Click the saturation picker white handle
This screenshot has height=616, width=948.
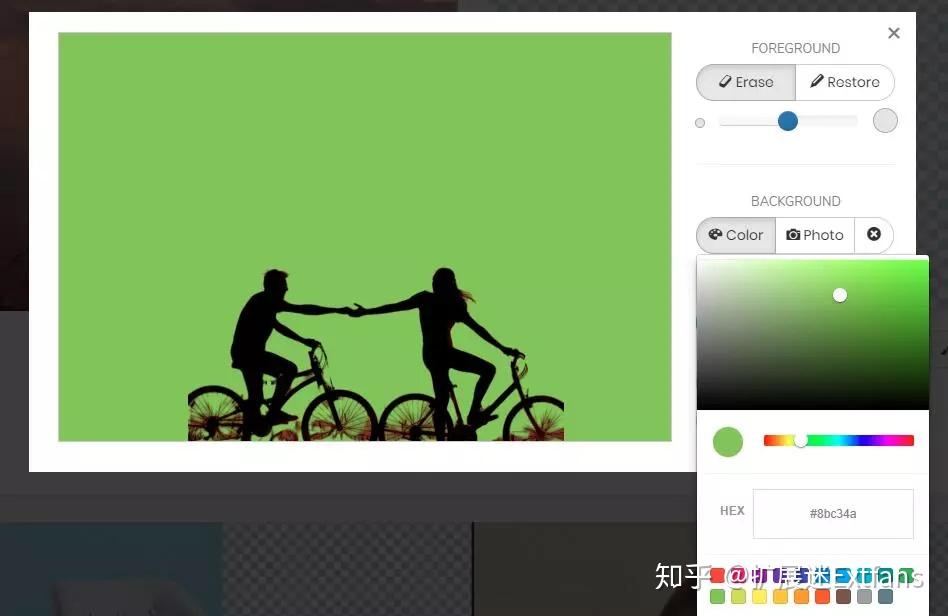click(x=840, y=295)
